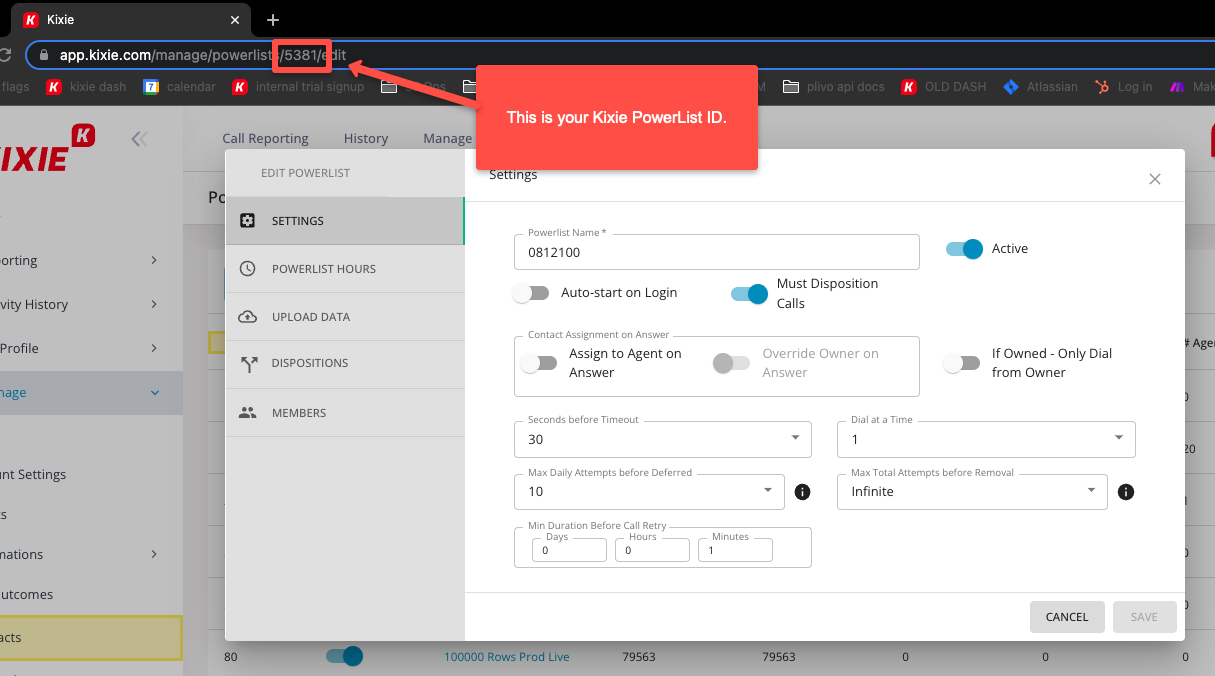
Task: Show info for Max Total Attempts before Removal
Action: [1125, 492]
